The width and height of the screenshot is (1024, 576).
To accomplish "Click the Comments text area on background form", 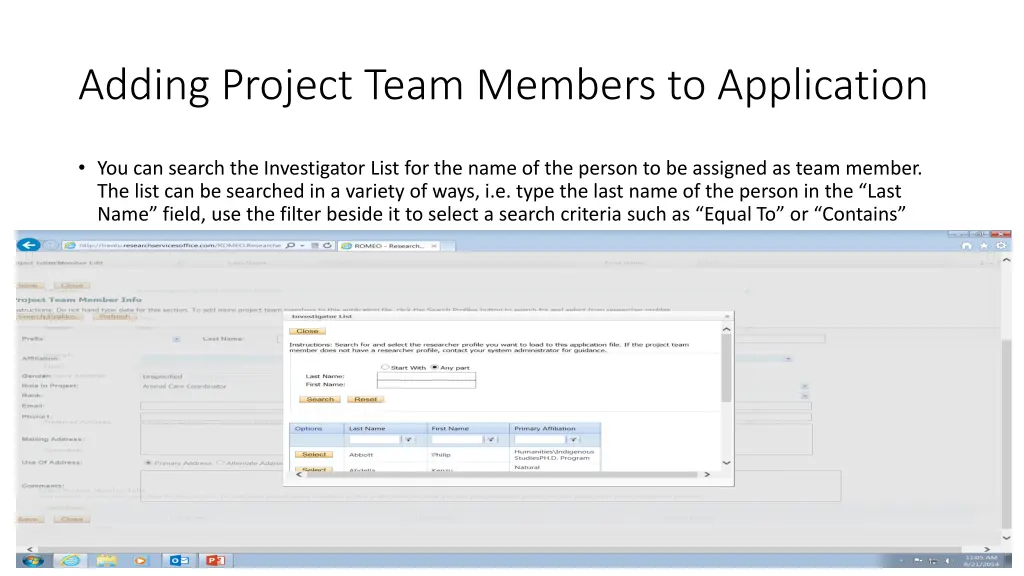I will pyautogui.click(x=490, y=486).
